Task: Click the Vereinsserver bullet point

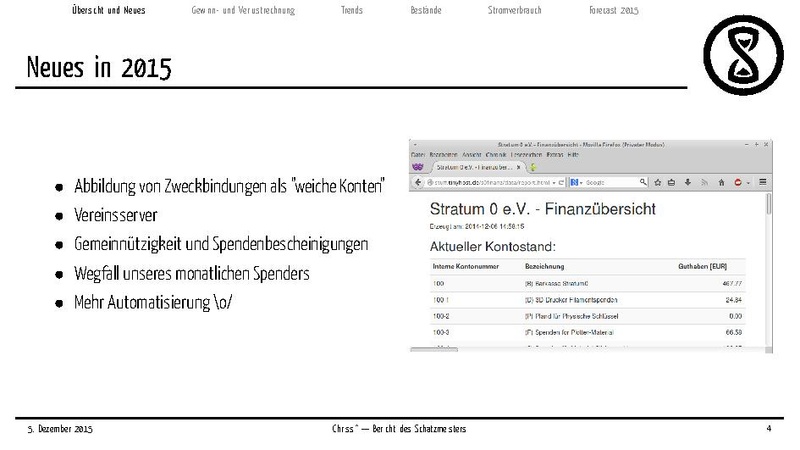Action: (115, 215)
